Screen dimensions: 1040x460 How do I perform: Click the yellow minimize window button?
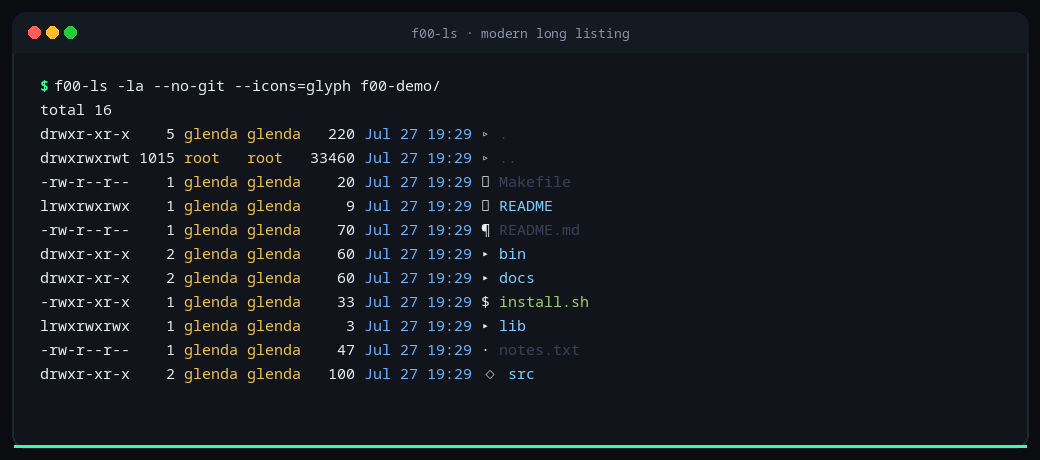[x=52, y=32]
